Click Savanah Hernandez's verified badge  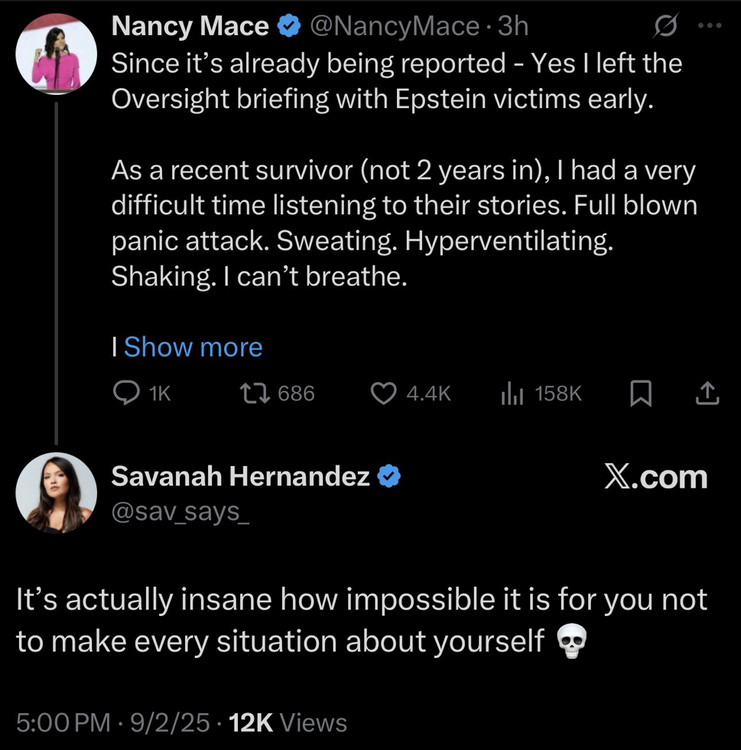click(x=388, y=478)
